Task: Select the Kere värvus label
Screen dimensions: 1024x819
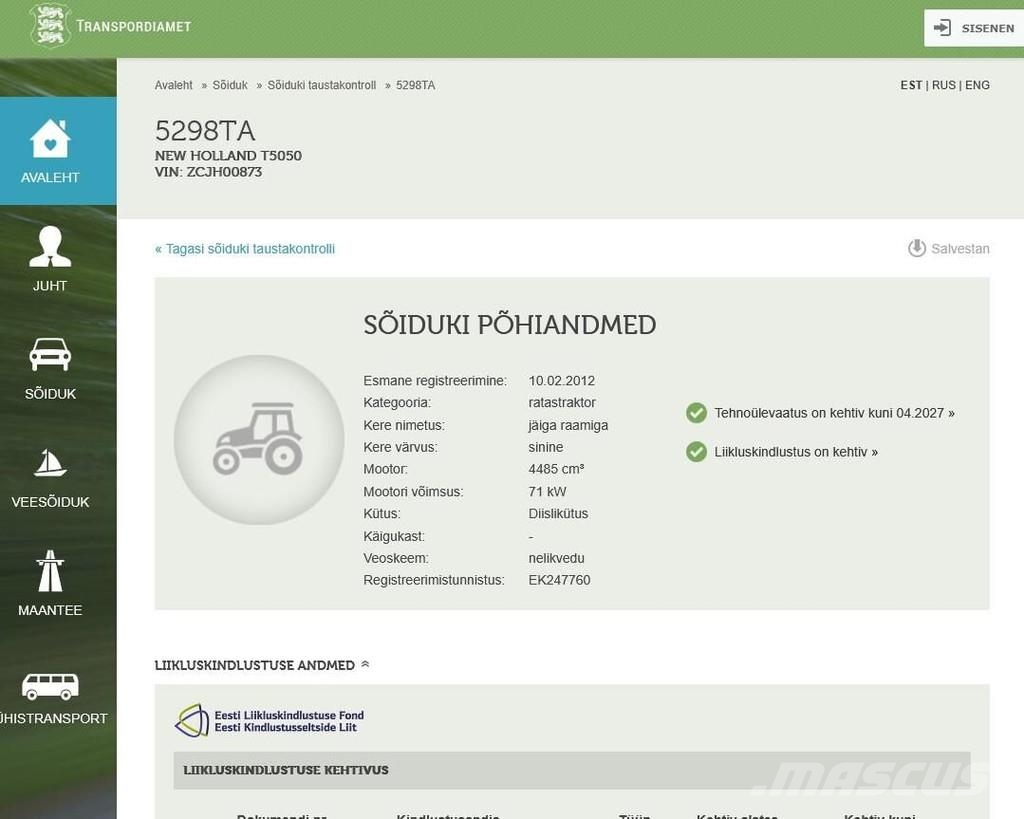Action: pos(400,447)
